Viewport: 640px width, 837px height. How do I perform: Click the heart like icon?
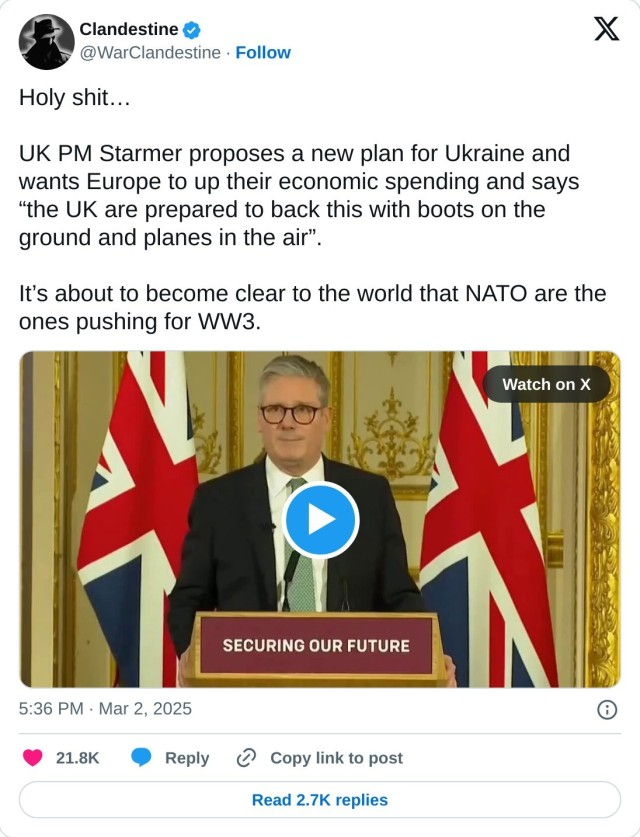[x=33, y=758]
